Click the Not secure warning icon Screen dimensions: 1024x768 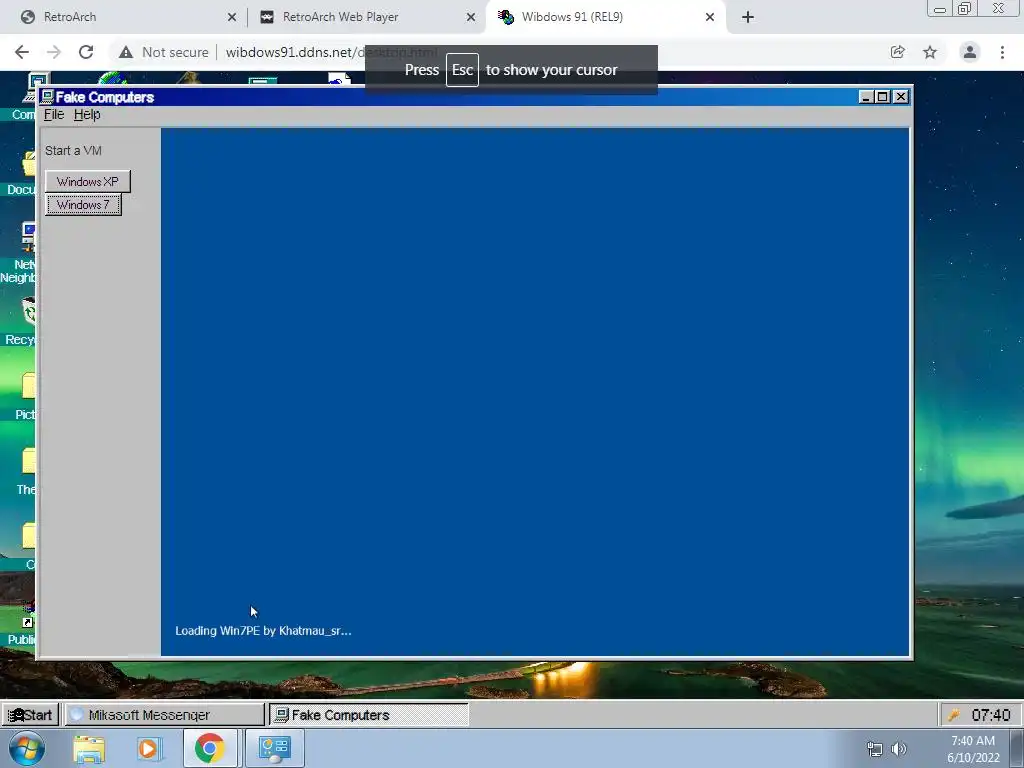click(126, 52)
